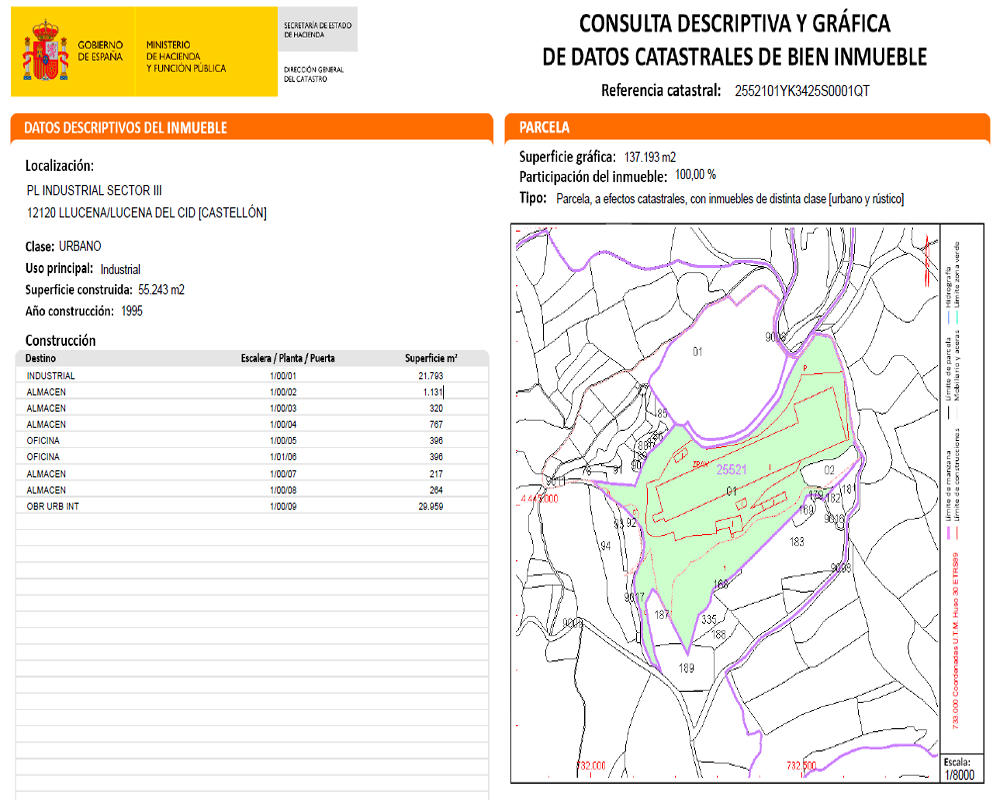
Task: Click the 1.131 surface value cell
Action: click(x=433, y=392)
